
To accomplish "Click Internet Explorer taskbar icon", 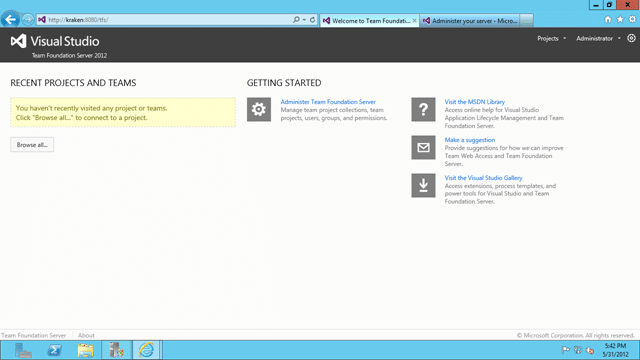I will click(146, 350).
